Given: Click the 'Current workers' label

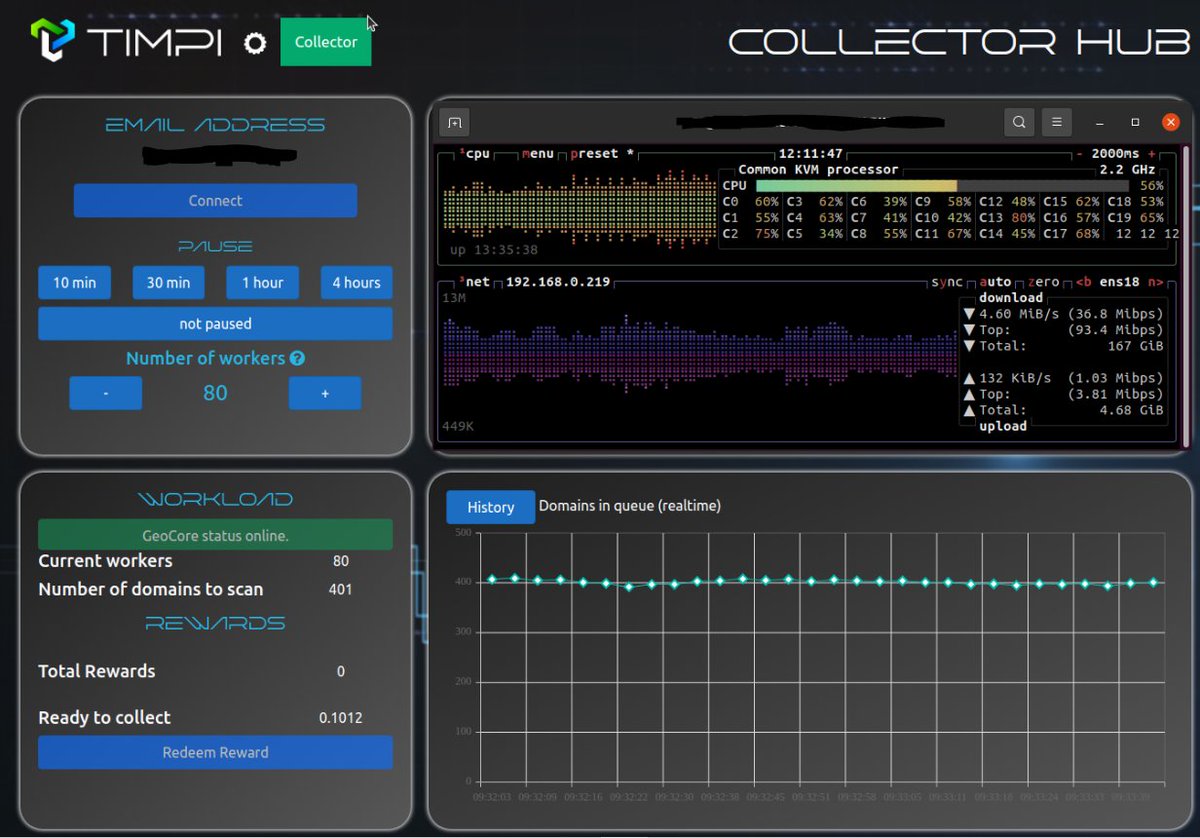Looking at the screenshot, I should pos(105,561).
